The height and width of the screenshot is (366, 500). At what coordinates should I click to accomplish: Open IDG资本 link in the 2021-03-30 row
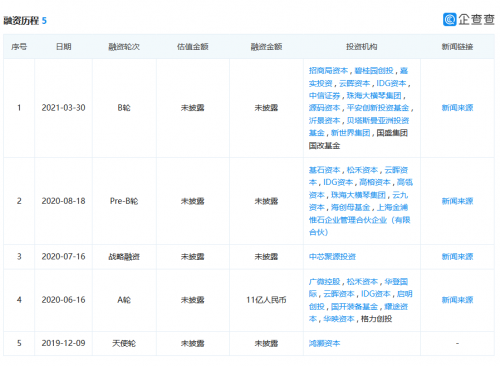tap(391, 83)
